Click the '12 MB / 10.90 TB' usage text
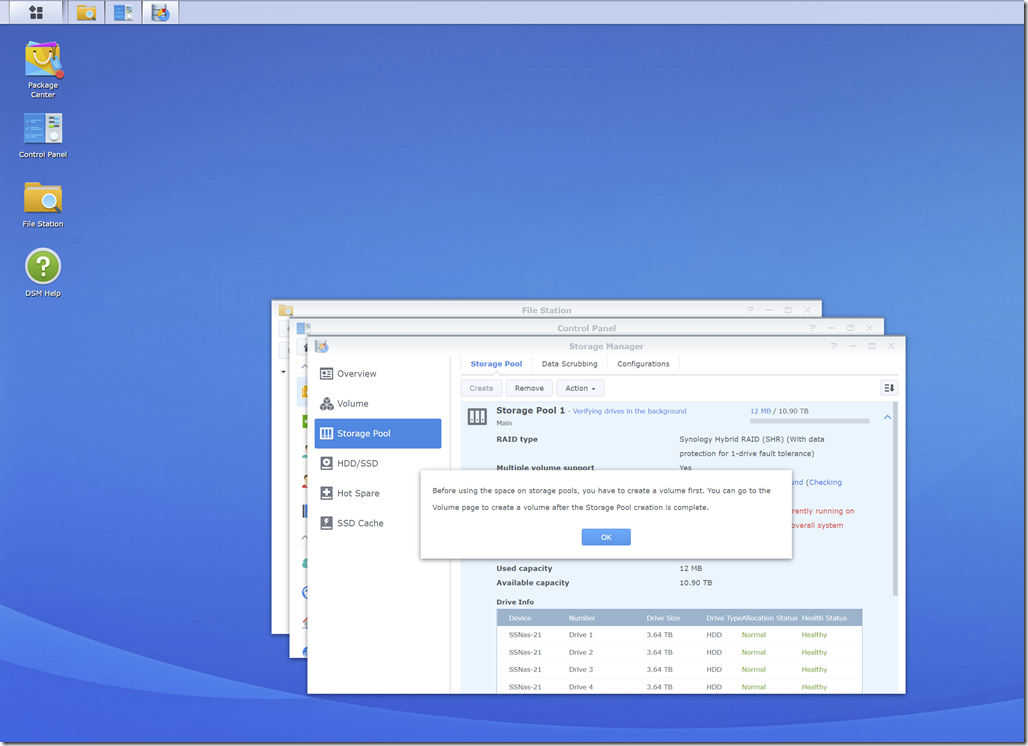 click(779, 411)
